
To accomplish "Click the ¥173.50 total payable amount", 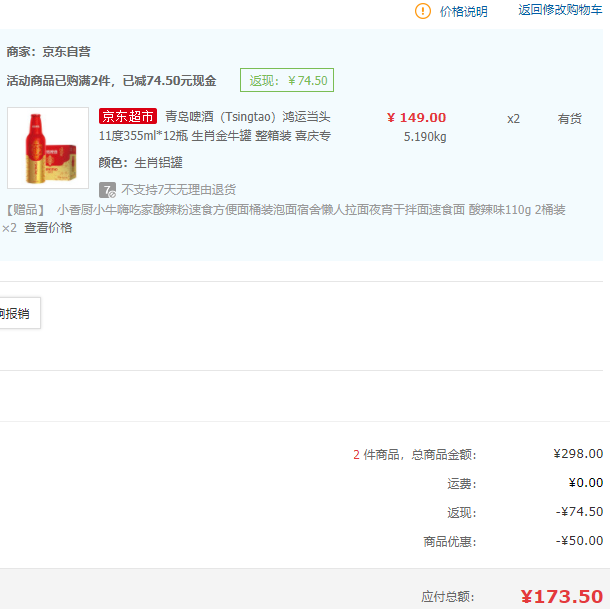I will point(561,596).
